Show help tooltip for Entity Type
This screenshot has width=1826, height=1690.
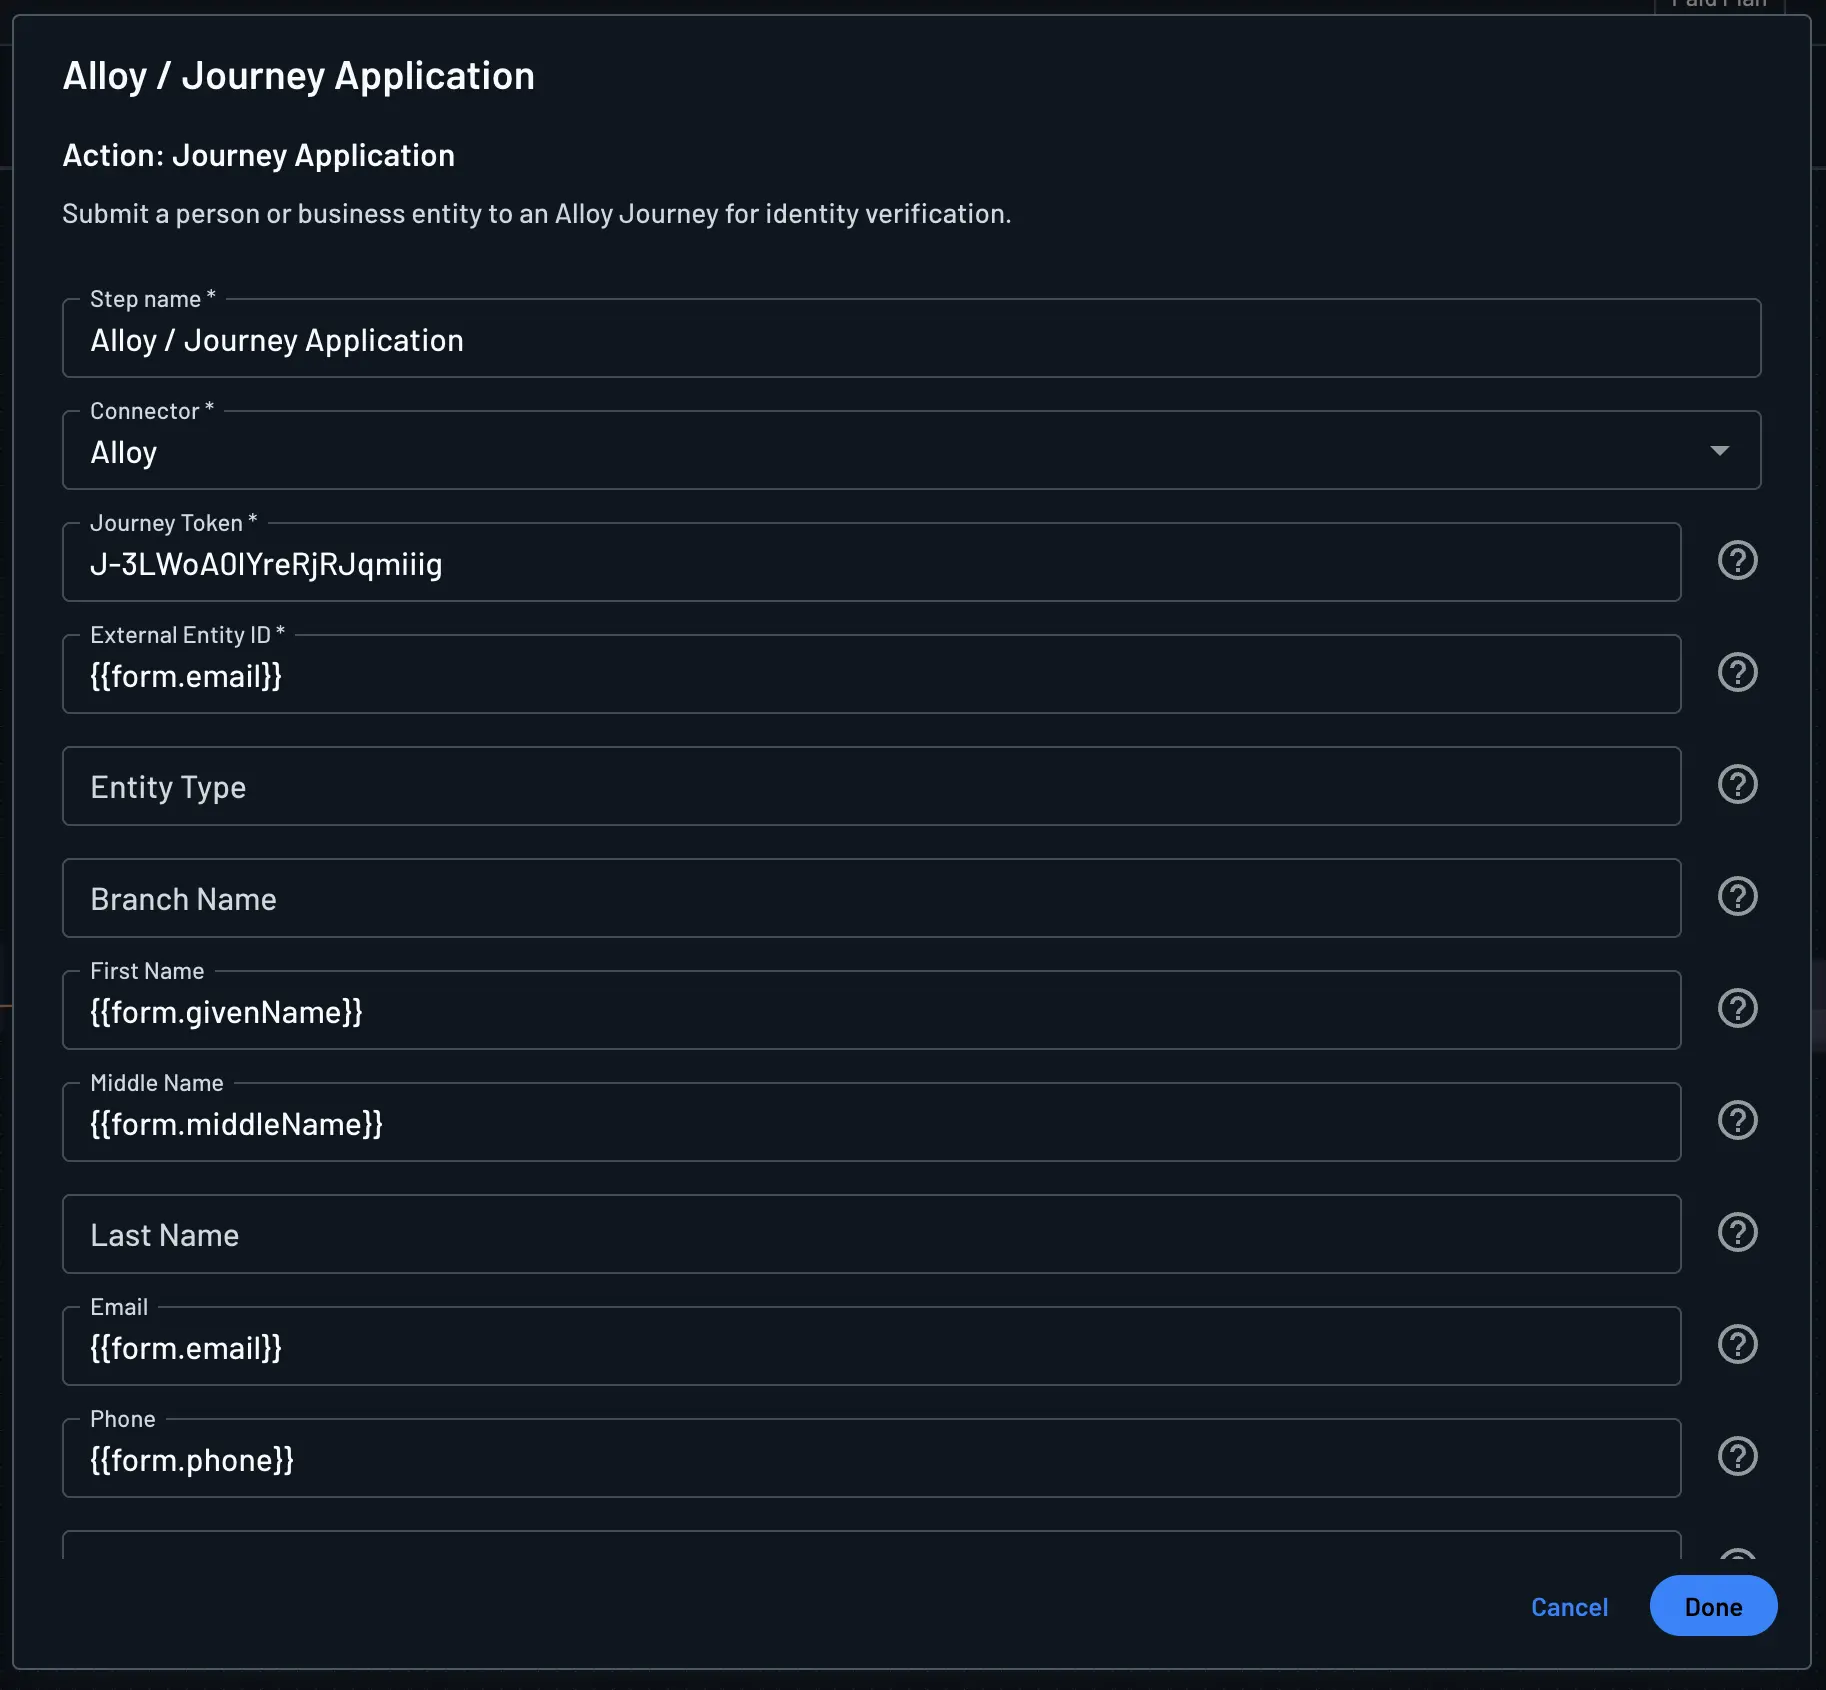[x=1737, y=784]
